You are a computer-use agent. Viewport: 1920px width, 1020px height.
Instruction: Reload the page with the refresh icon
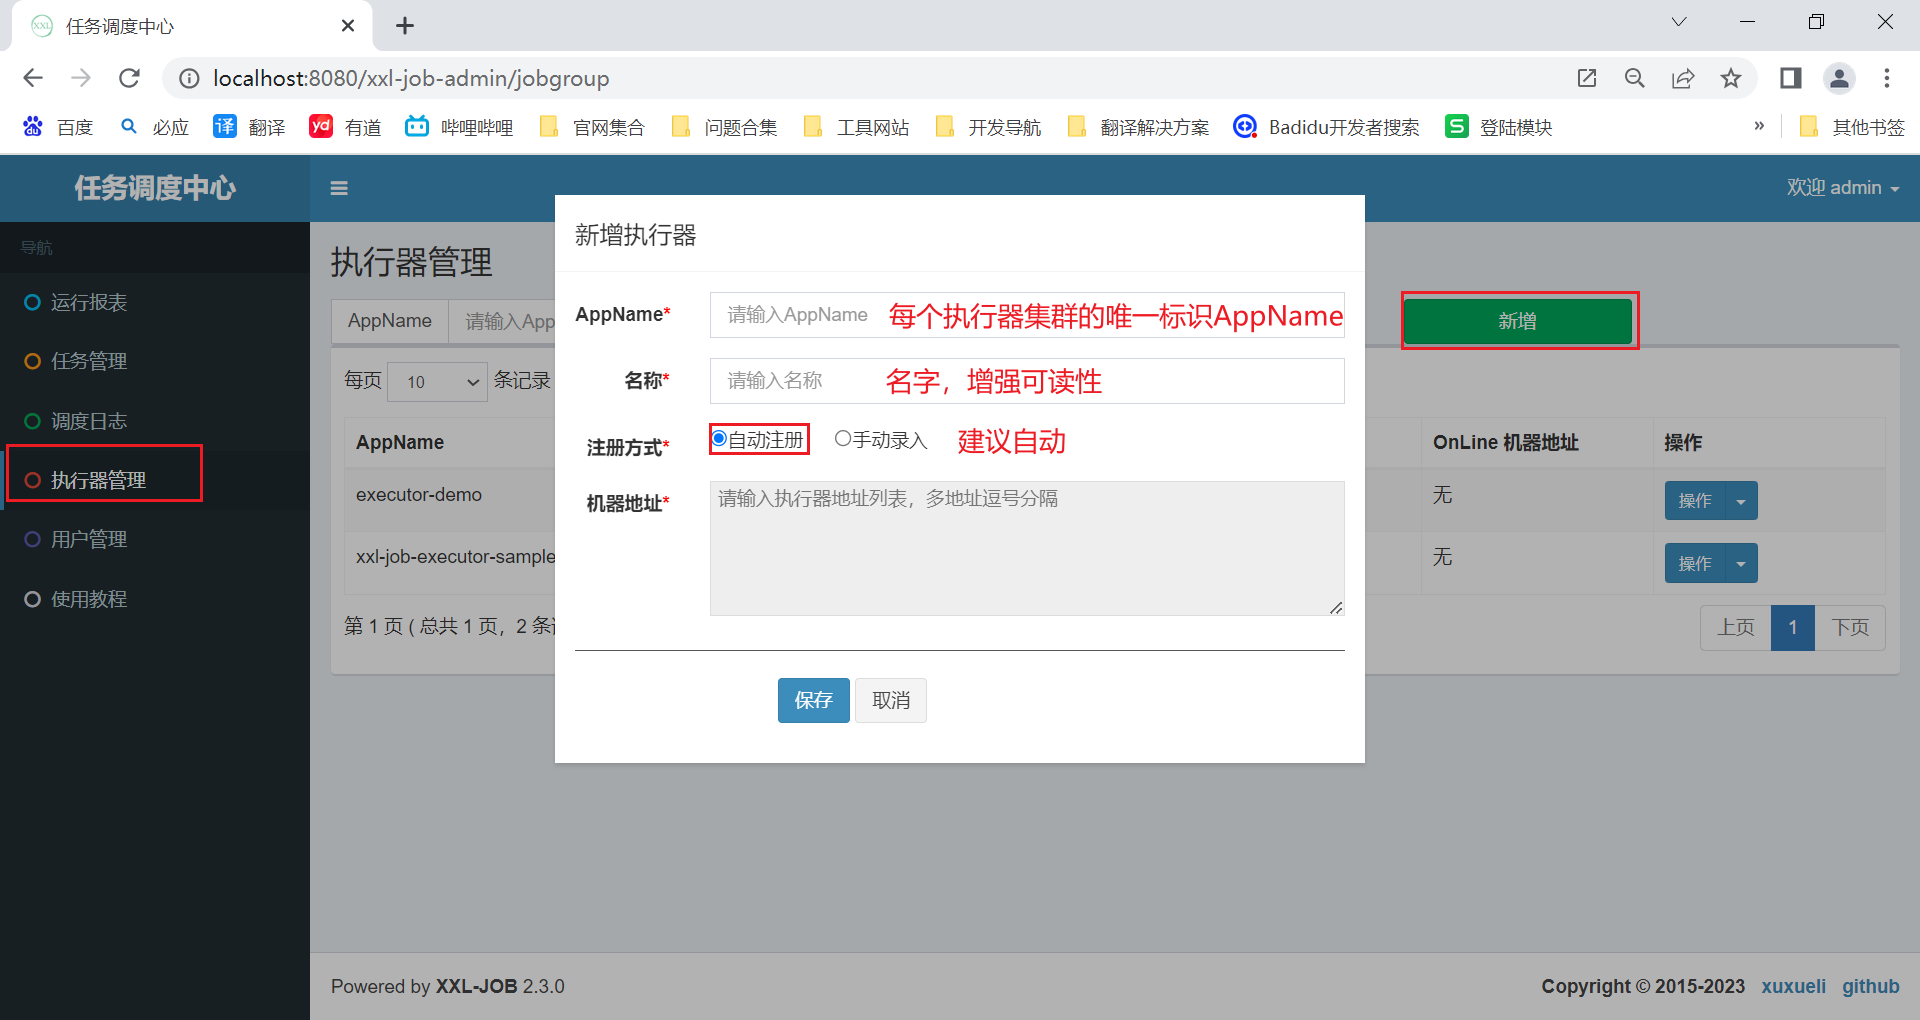129,78
